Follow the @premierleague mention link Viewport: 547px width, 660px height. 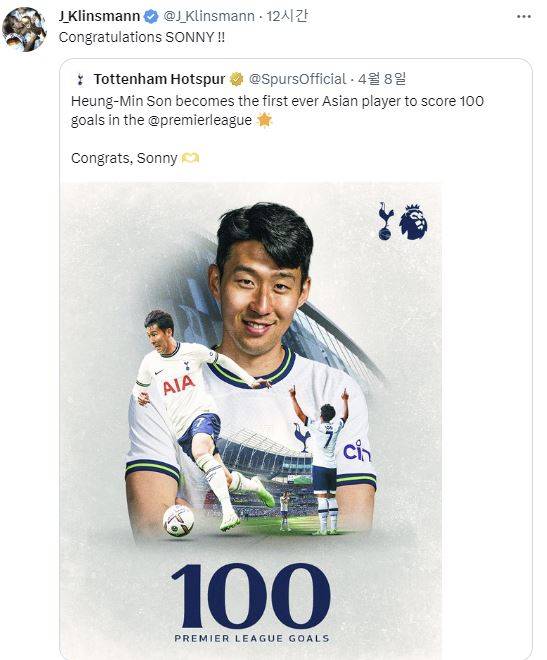[x=200, y=120]
